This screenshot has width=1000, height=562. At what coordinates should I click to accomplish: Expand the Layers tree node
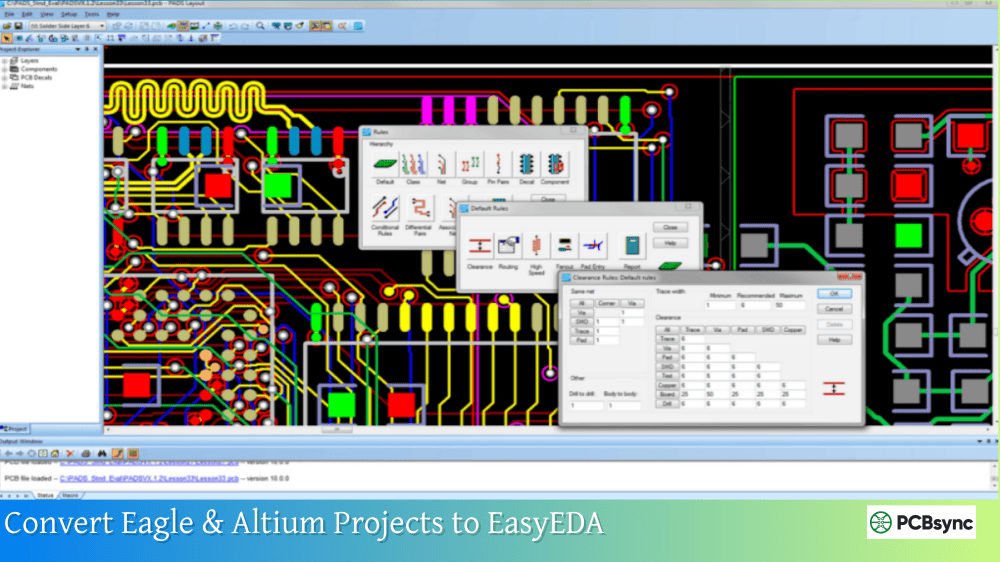pos(5,61)
